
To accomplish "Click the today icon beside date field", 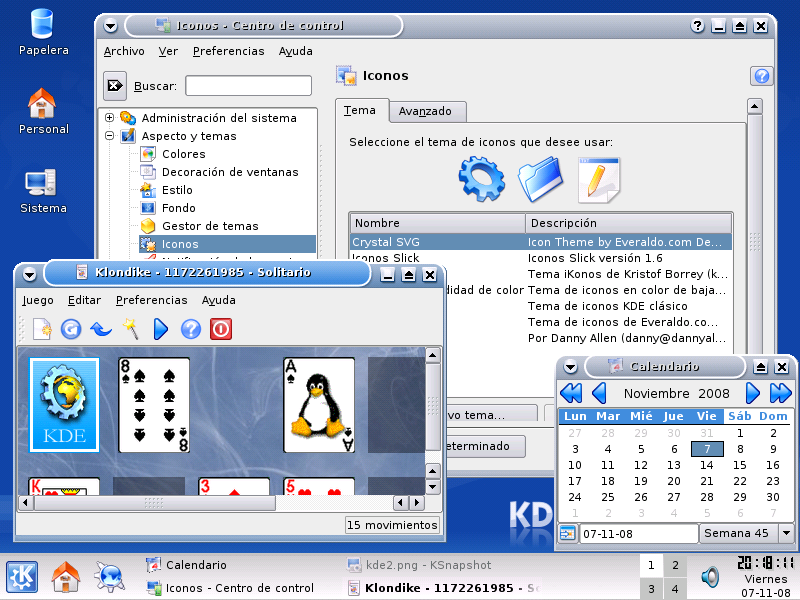I will 567,534.
